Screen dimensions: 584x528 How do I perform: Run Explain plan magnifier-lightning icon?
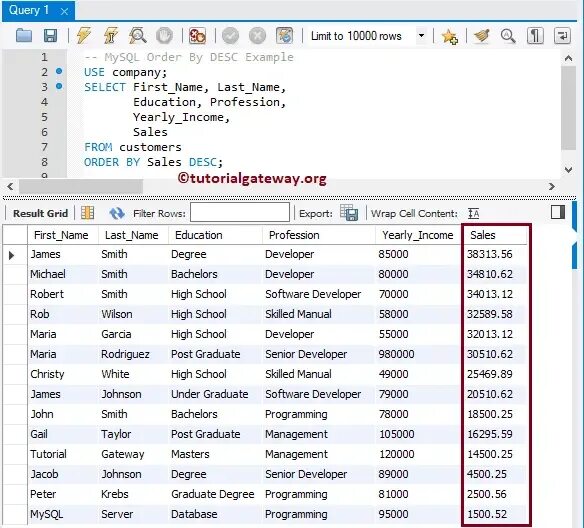pyautogui.click(x=137, y=36)
